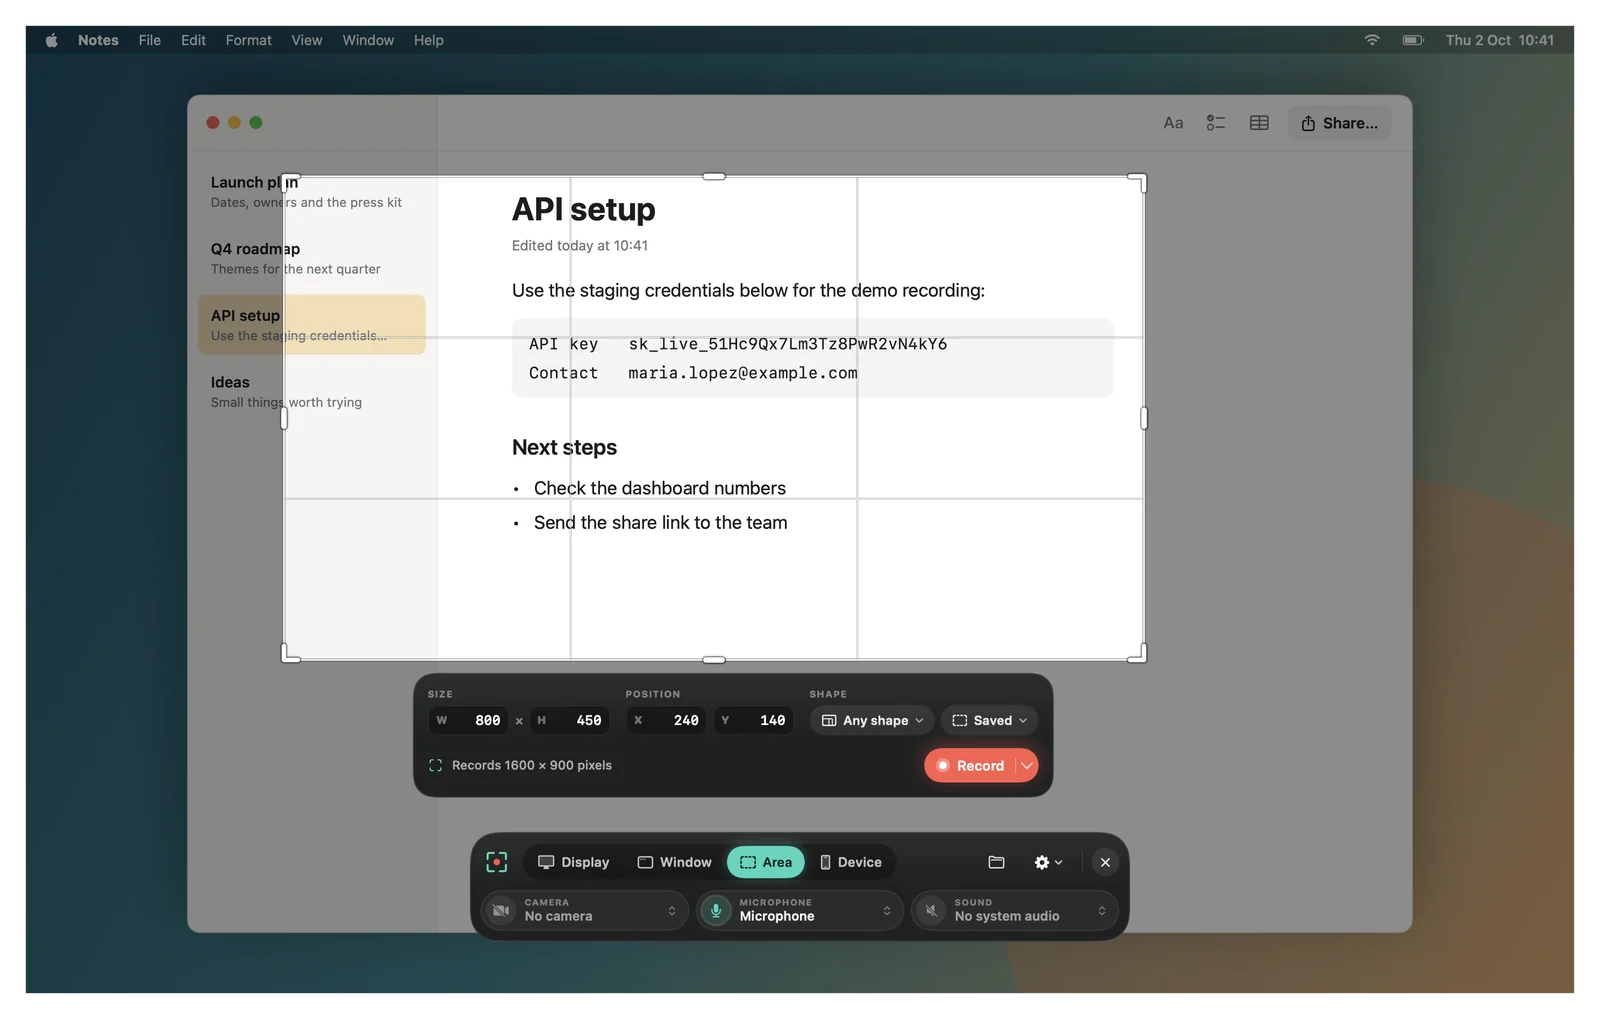The width and height of the screenshot is (1600, 1019).
Task: Open the Saved areas dropdown
Action: [x=989, y=720]
